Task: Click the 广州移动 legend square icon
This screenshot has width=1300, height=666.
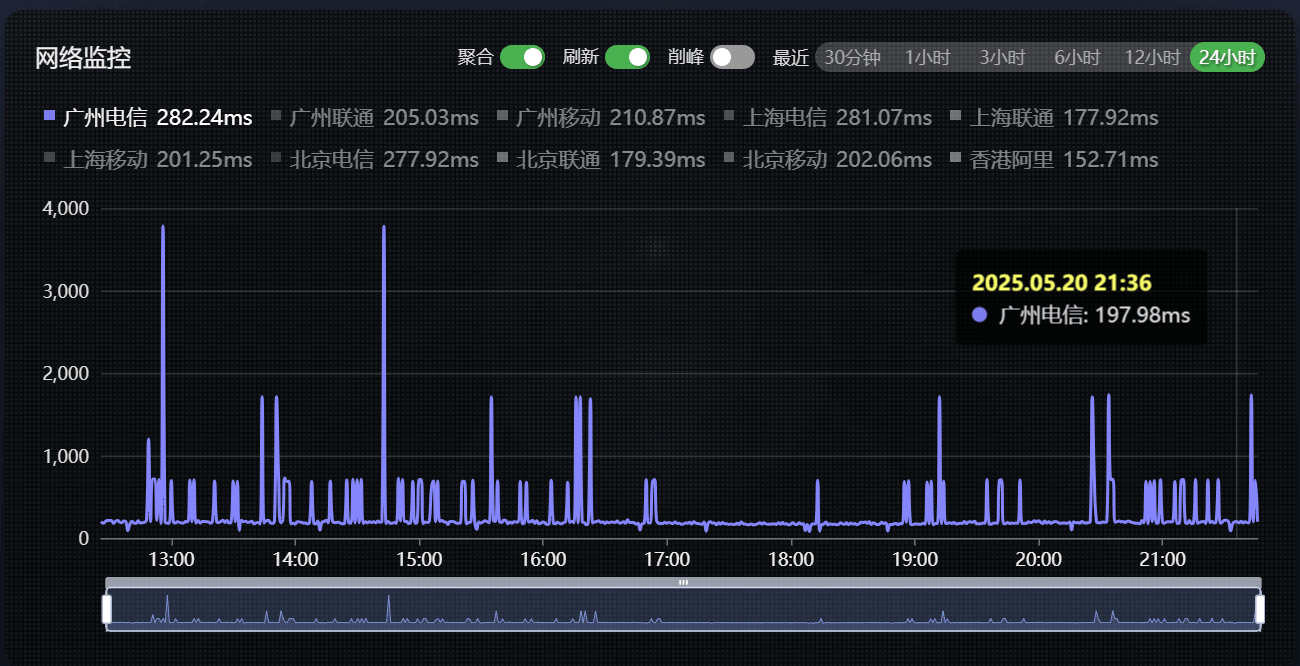Action: coord(503,117)
